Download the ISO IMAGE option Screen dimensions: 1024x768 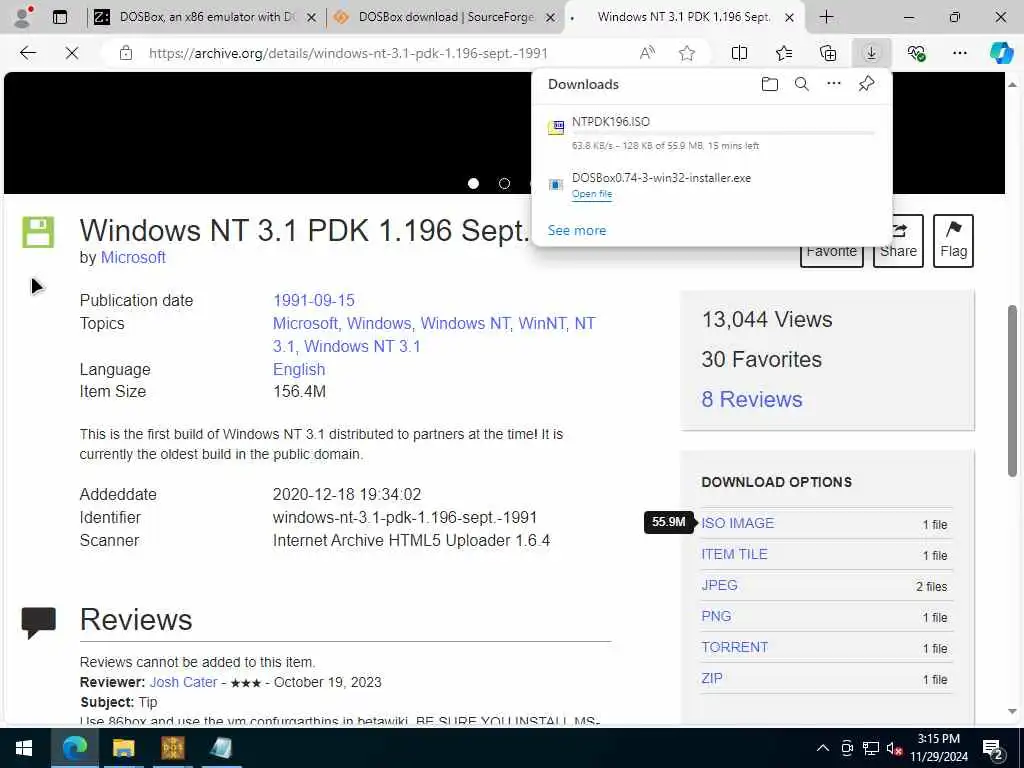coord(737,523)
